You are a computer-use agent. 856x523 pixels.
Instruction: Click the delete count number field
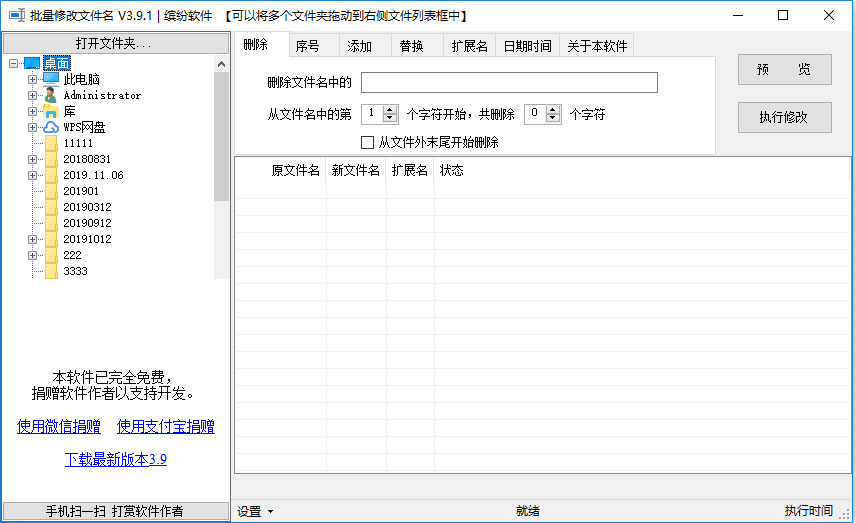(536, 114)
